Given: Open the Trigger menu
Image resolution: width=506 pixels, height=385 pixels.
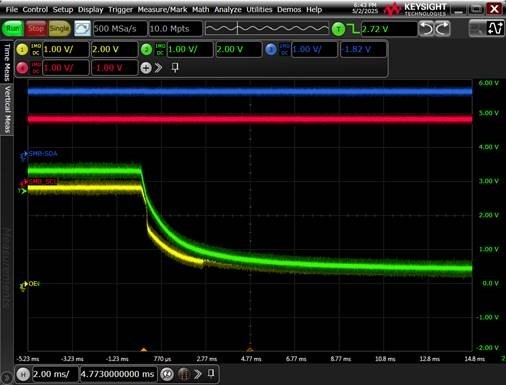Looking at the screenshot, I should pos(120,10).
